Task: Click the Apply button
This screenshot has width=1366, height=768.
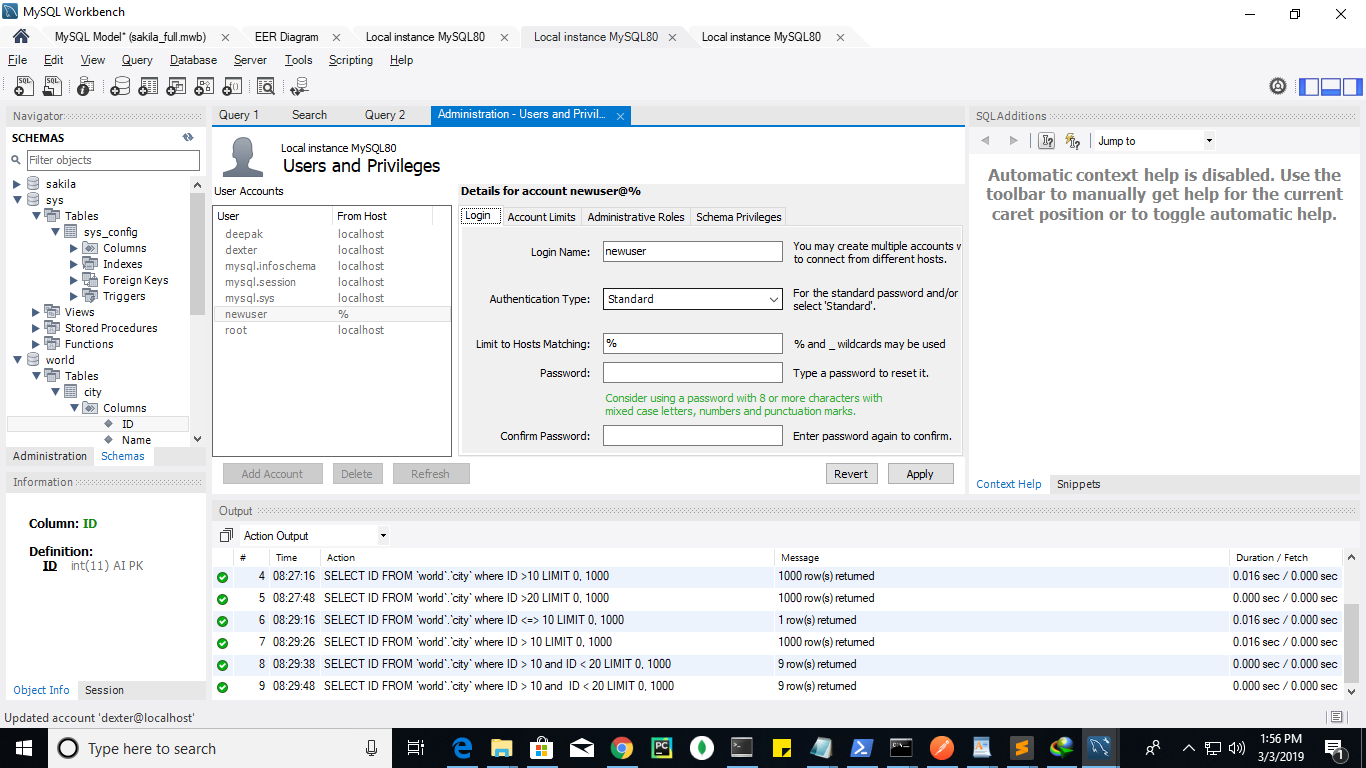Action: pyautogui.click(x=920, y=474)
